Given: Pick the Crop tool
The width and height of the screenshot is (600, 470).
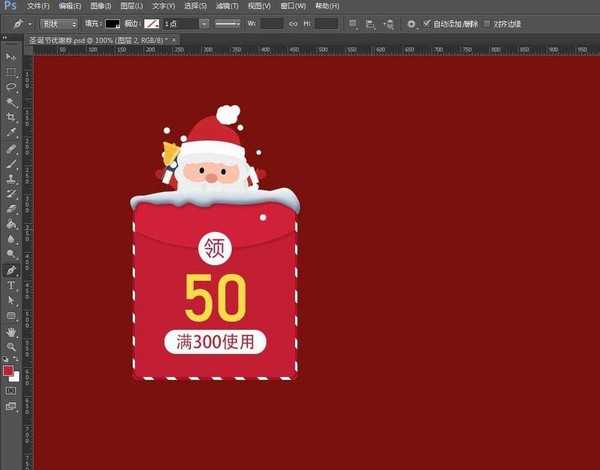Looking at the screenshot, I should coord(11,116).
